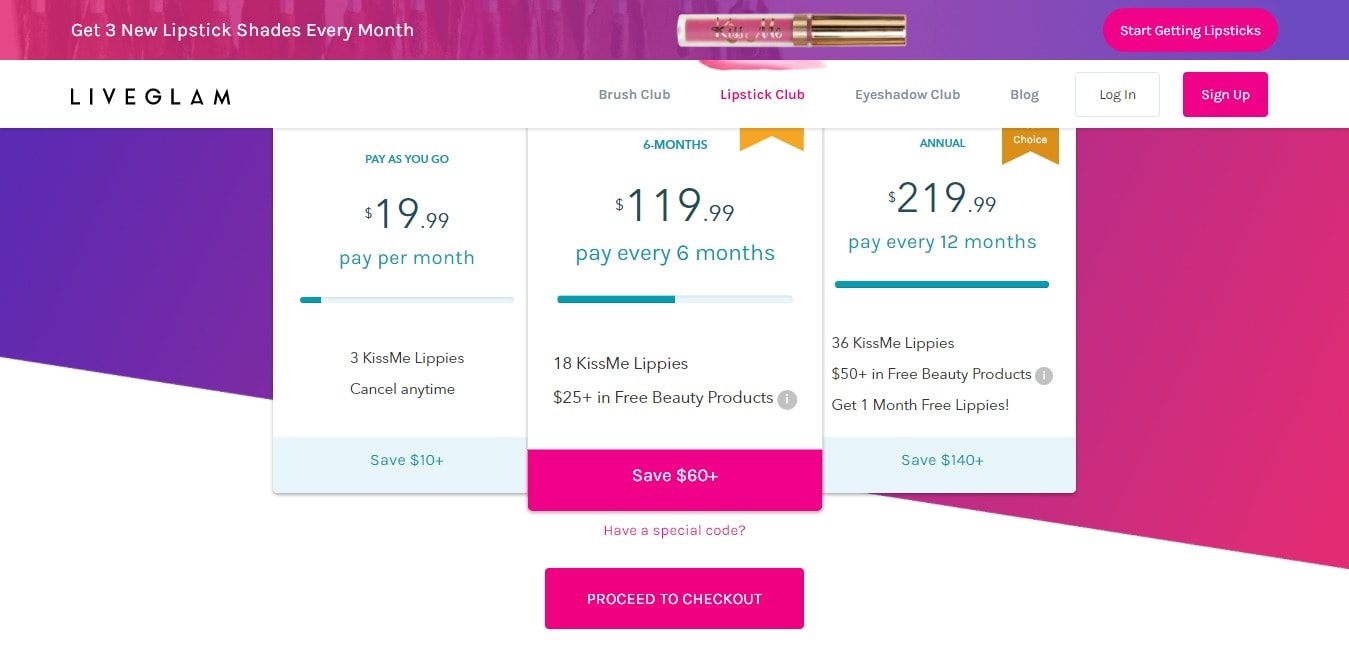The image size is (1349, 645).
Task: Click the lipstick product image in banner
Action: (x=791, y=30)
